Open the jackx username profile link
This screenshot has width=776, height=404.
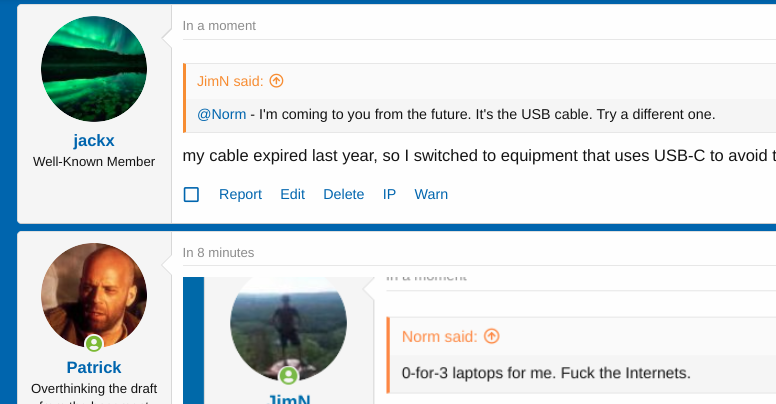(x=94, y=140)
